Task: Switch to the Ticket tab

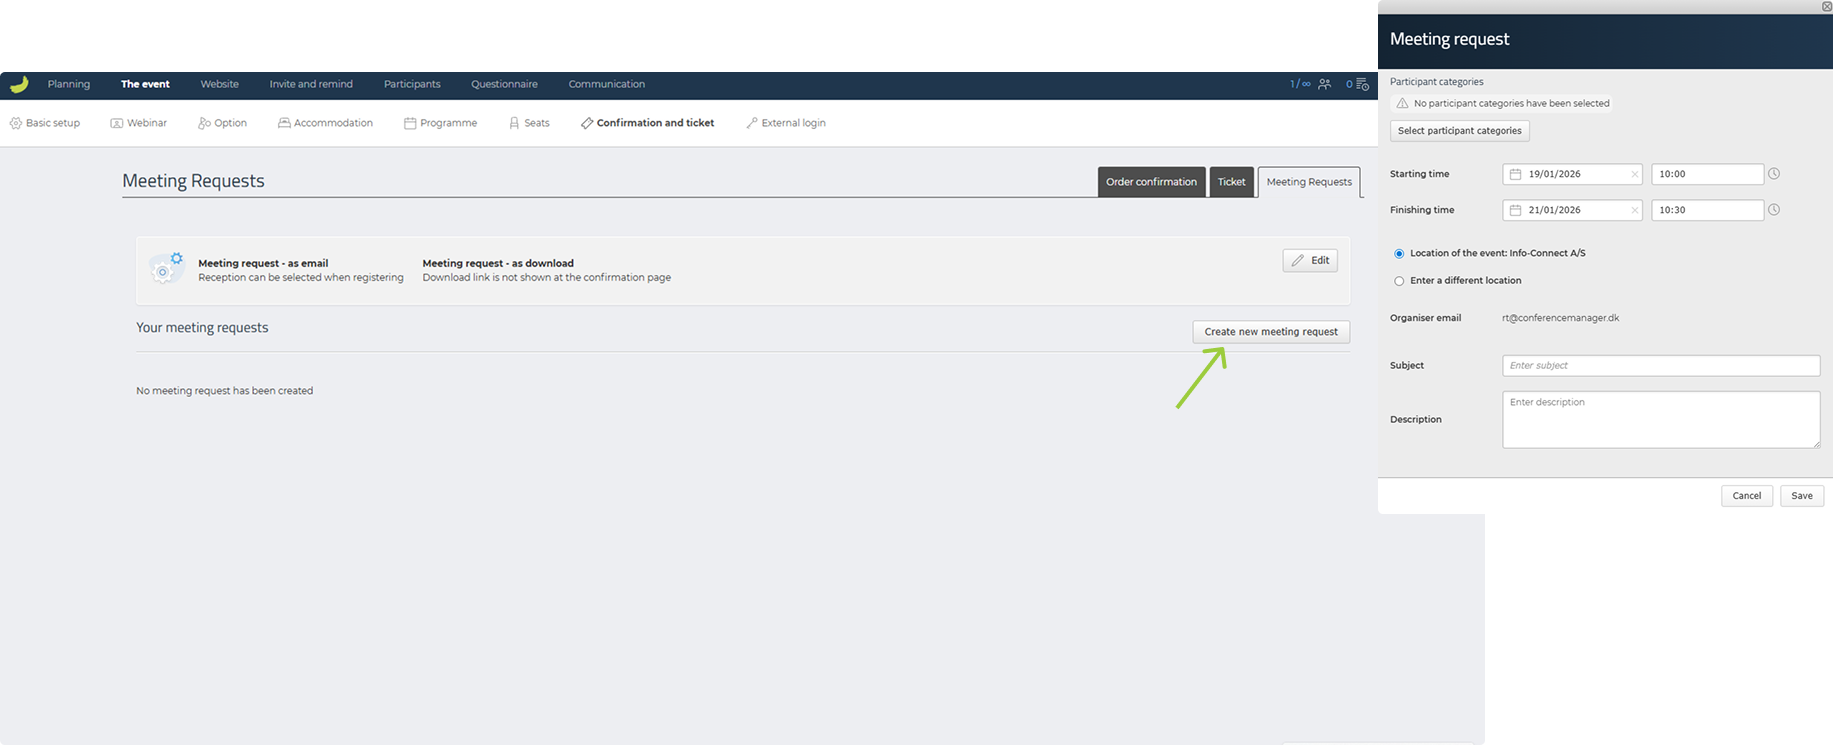Action: [1231, 182]
